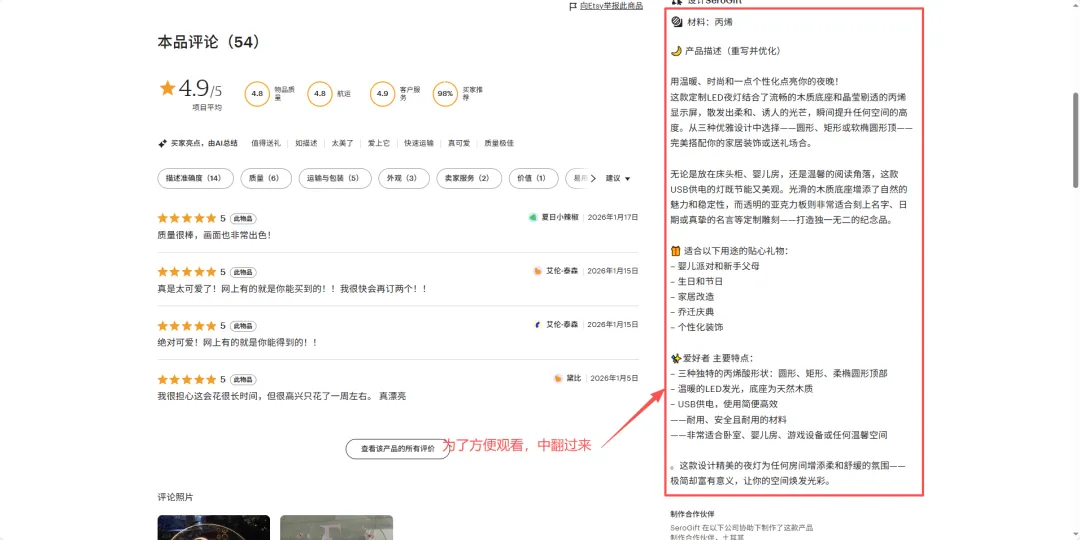
Task: Click the 如描述 buyer highlight
Action: tap(307, 143)
